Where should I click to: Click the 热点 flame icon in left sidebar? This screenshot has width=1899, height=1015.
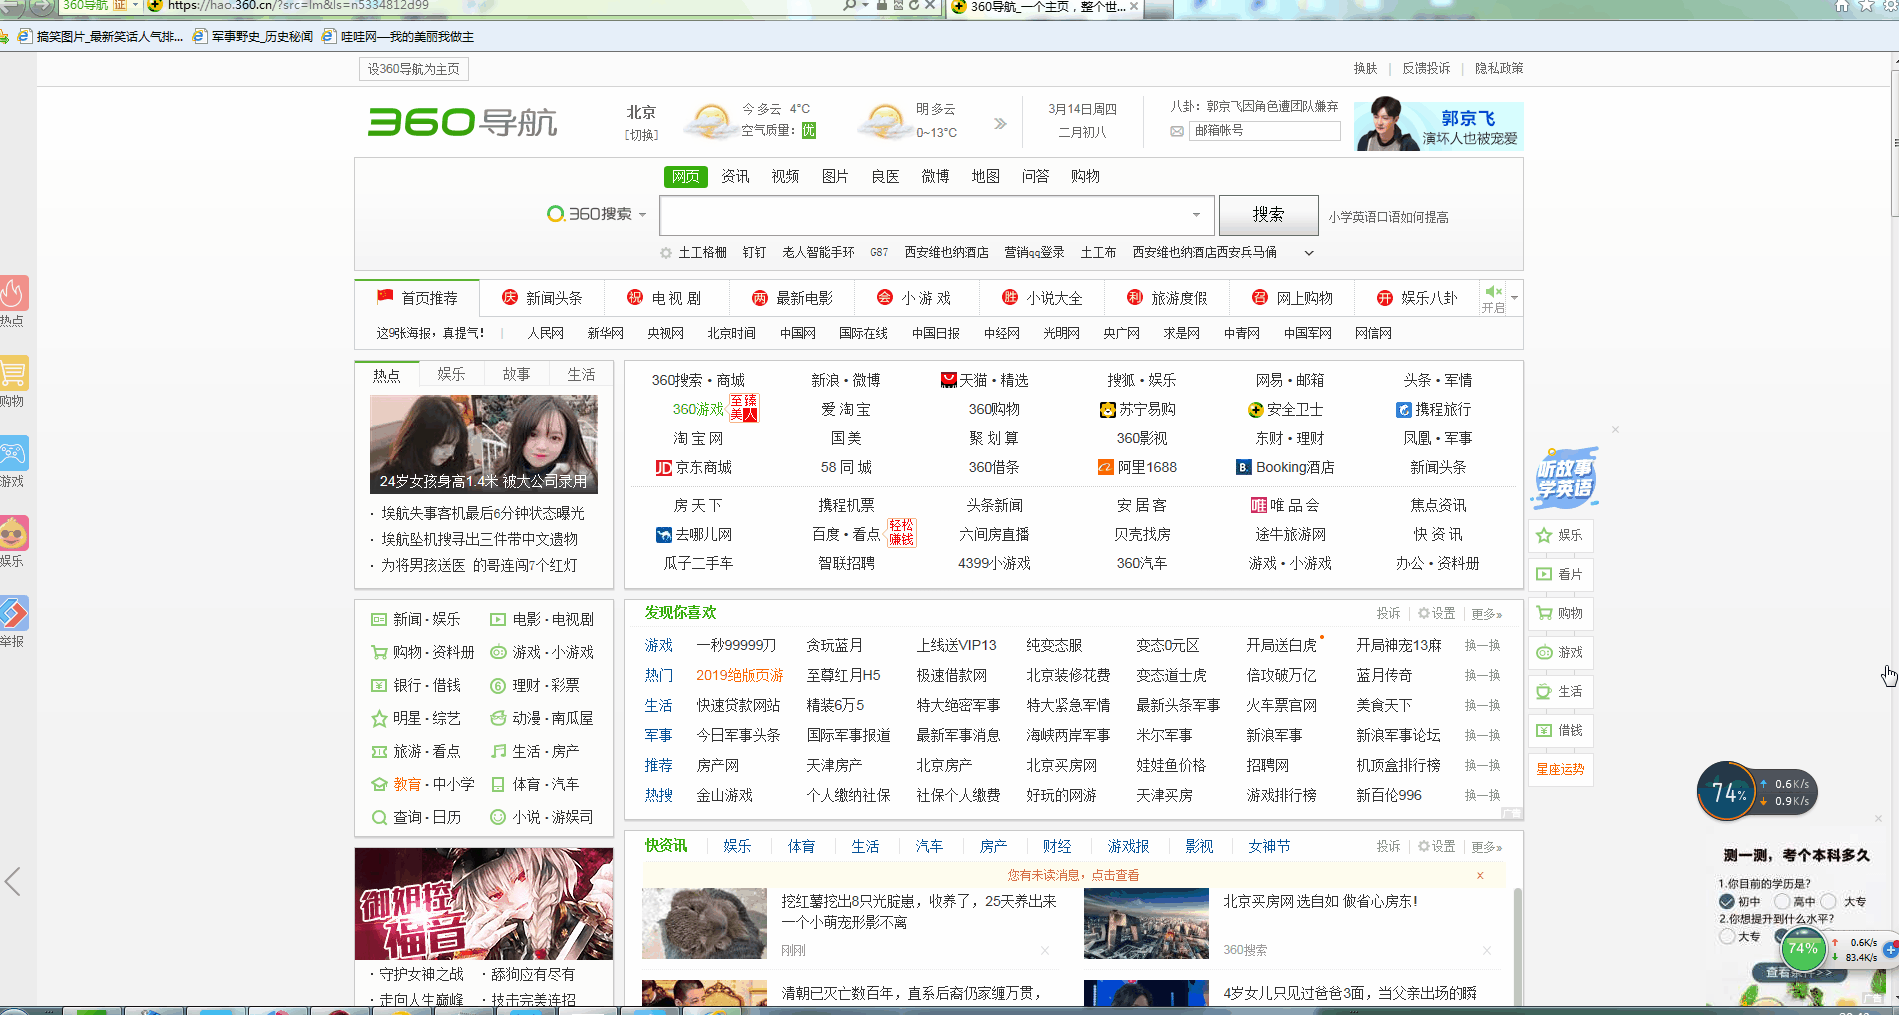[14, 294]
